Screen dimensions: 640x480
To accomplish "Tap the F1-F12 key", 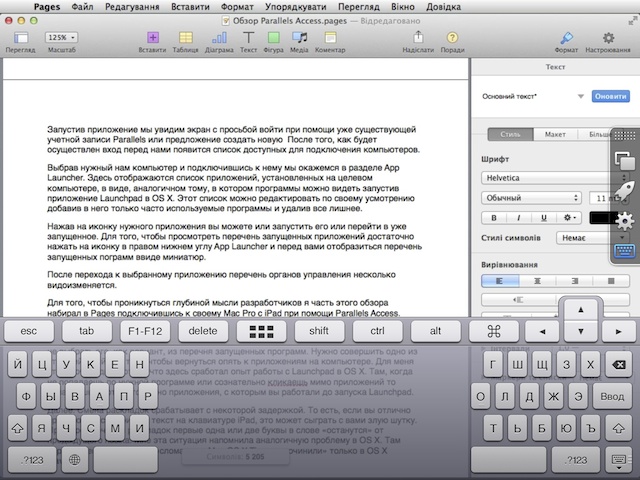I will click(x=145, y=331).
